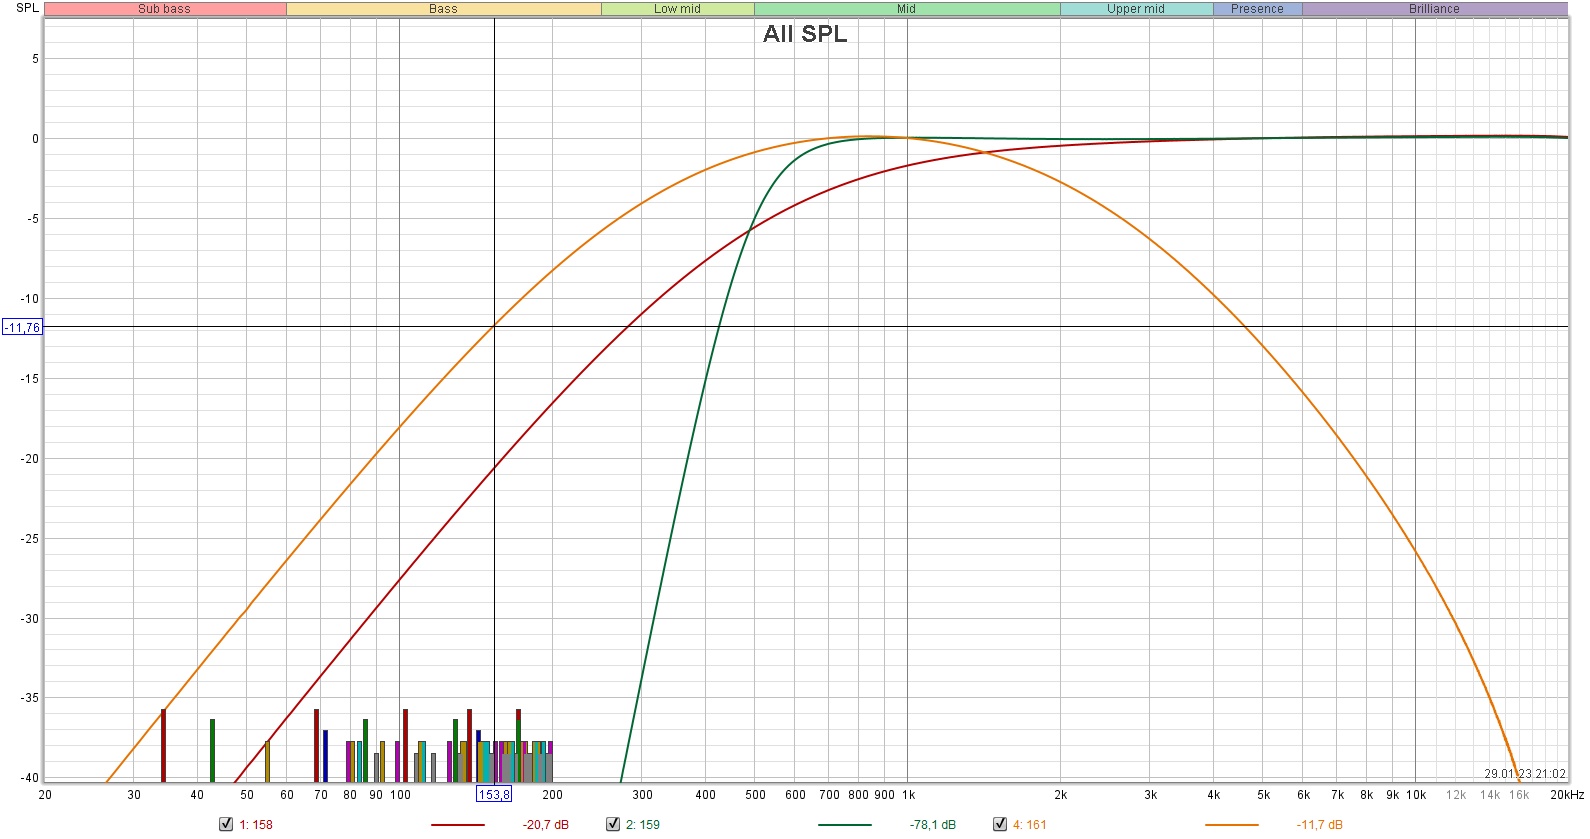Click the cursor frequency readout 153,8
The width and height of the screenshot is (1590, 839).
494,794
